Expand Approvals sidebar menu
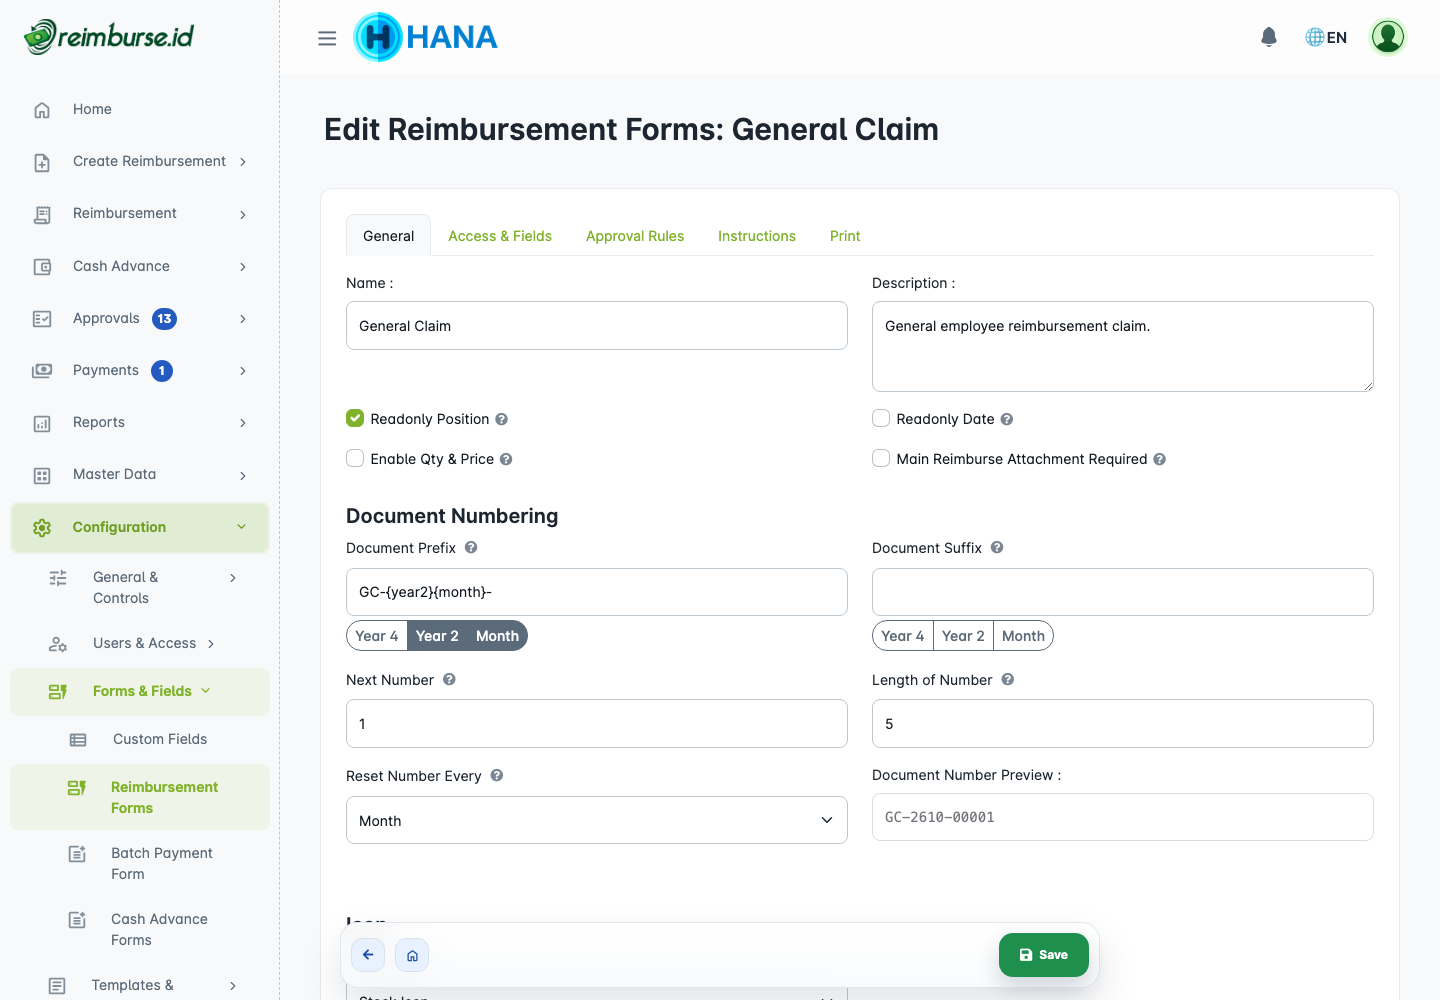The width and height of the screenshot is (1440, 1000). (x=140, y=318)
